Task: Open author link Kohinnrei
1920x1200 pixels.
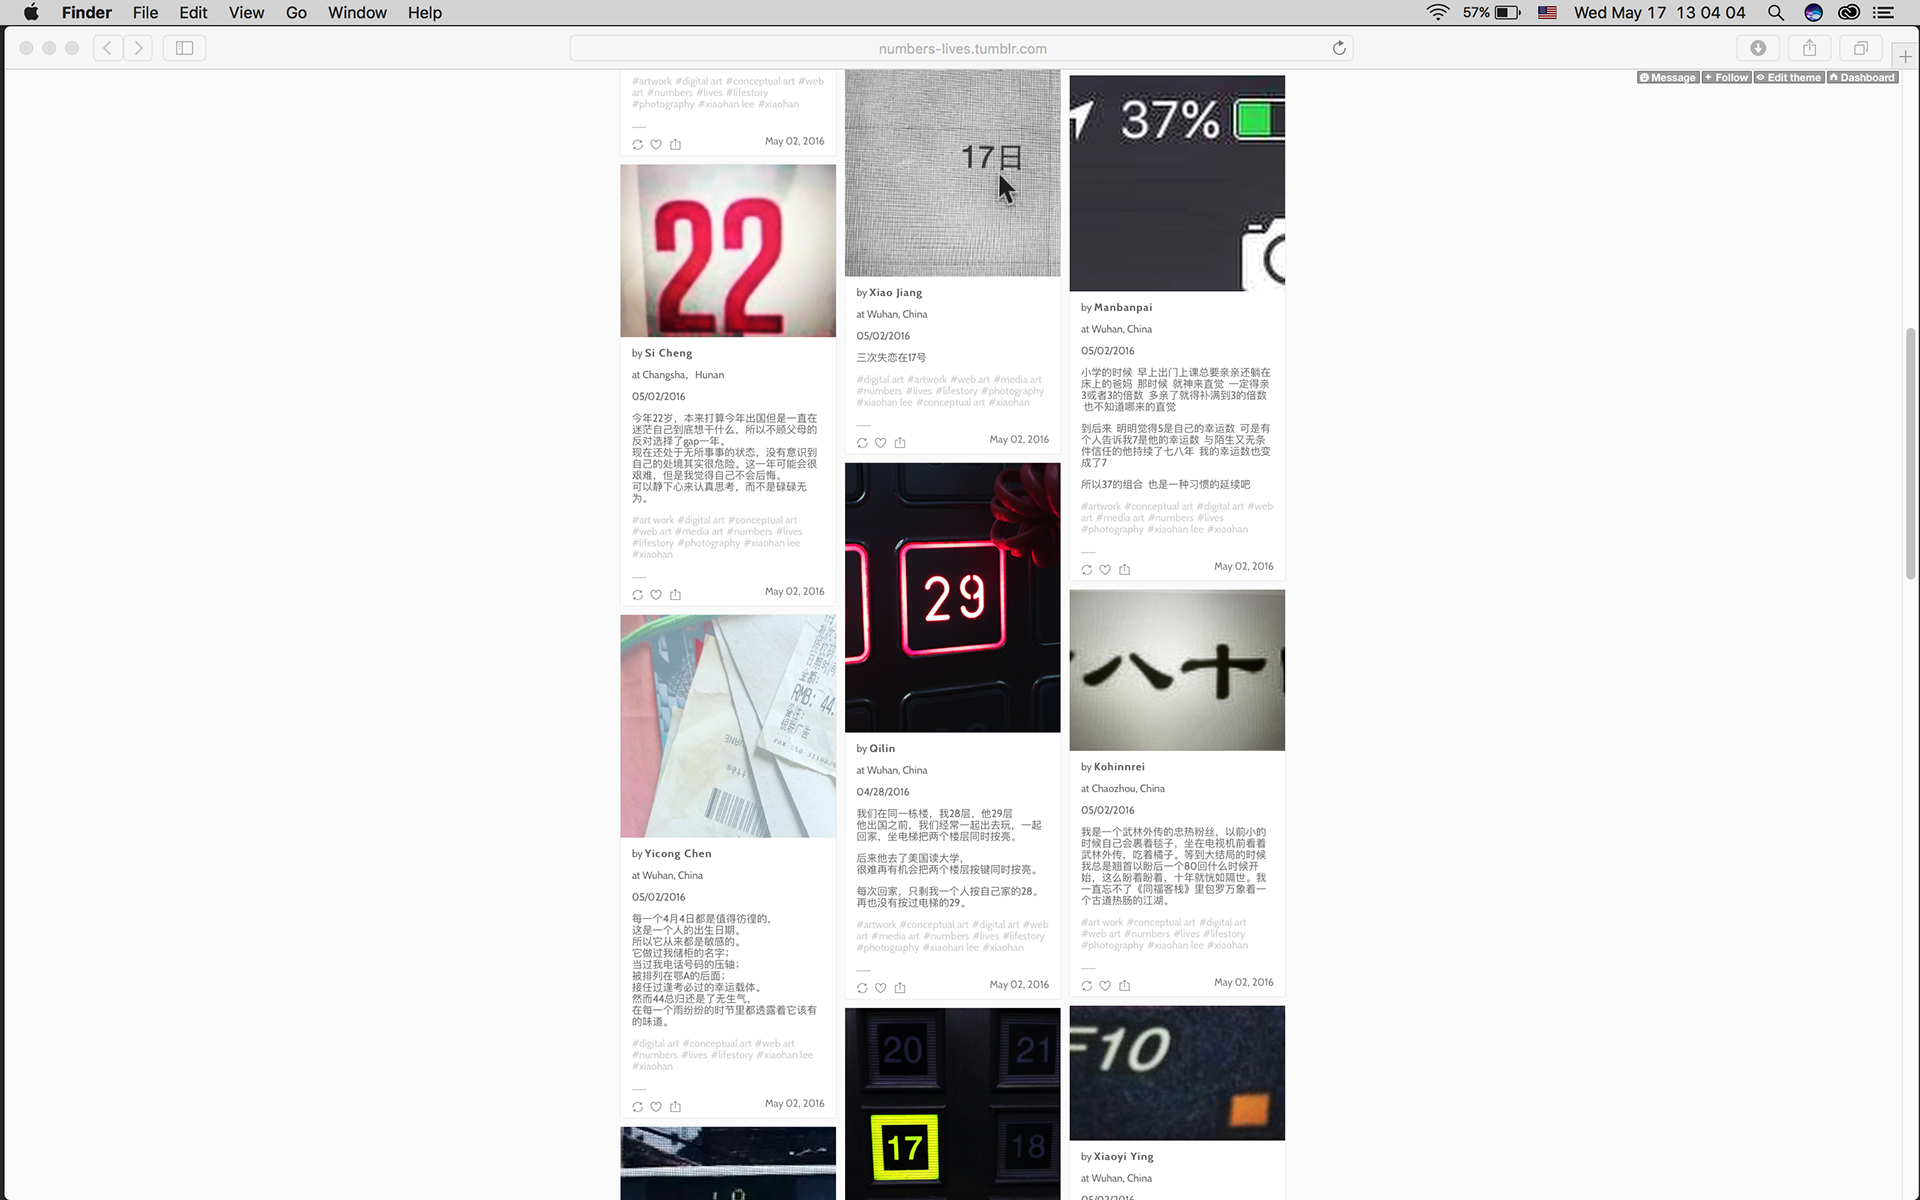Action: tap(1119, 767)
